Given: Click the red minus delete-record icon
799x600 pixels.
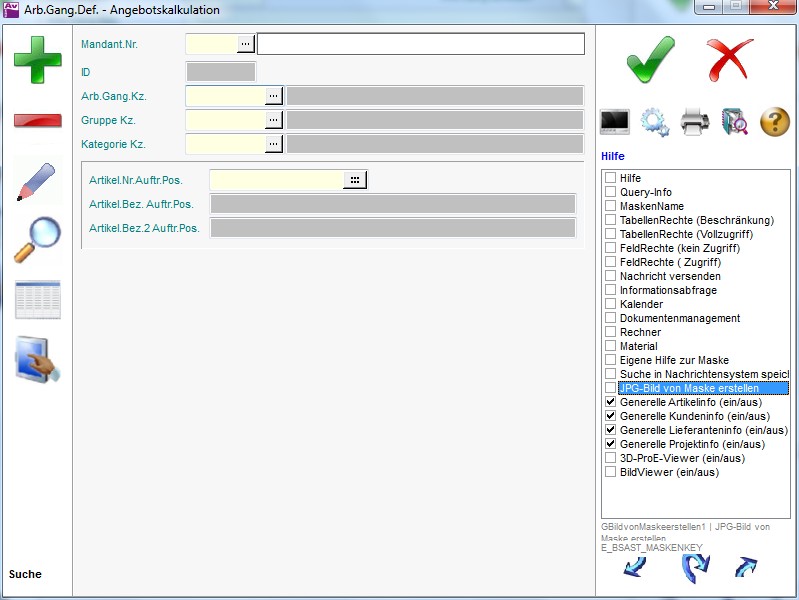Looking at the screenshot, I should click(37, 121).
